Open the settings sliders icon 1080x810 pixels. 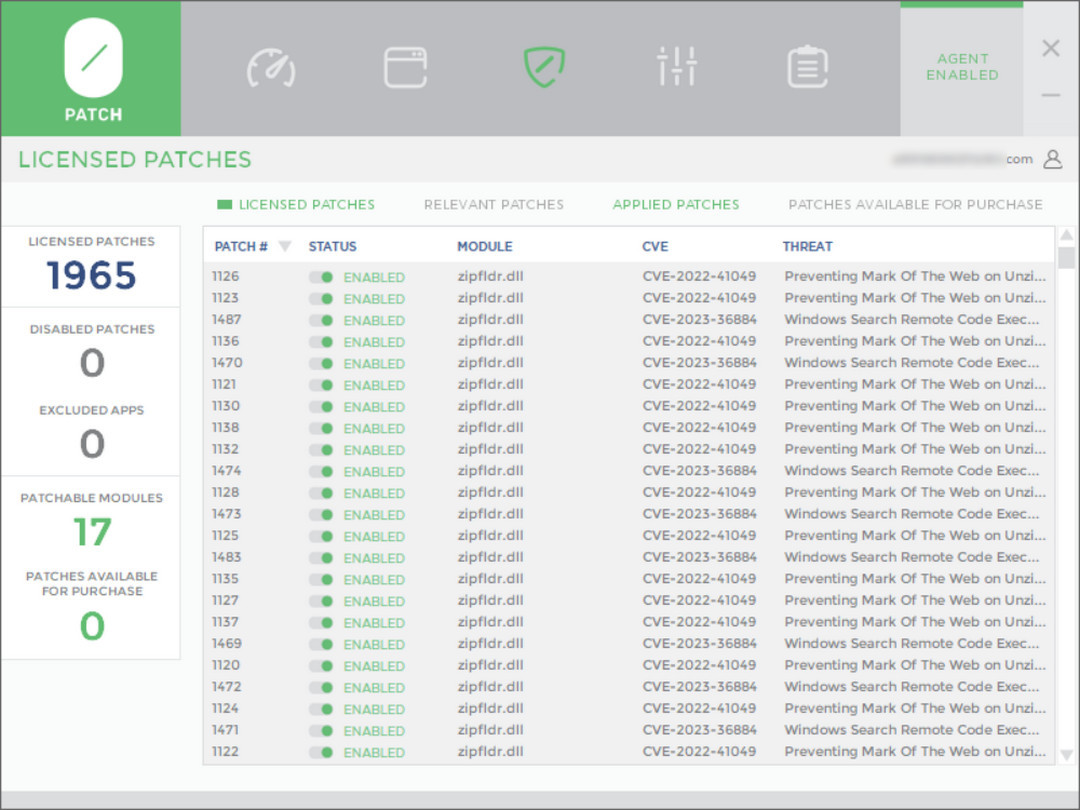[677, 67]
